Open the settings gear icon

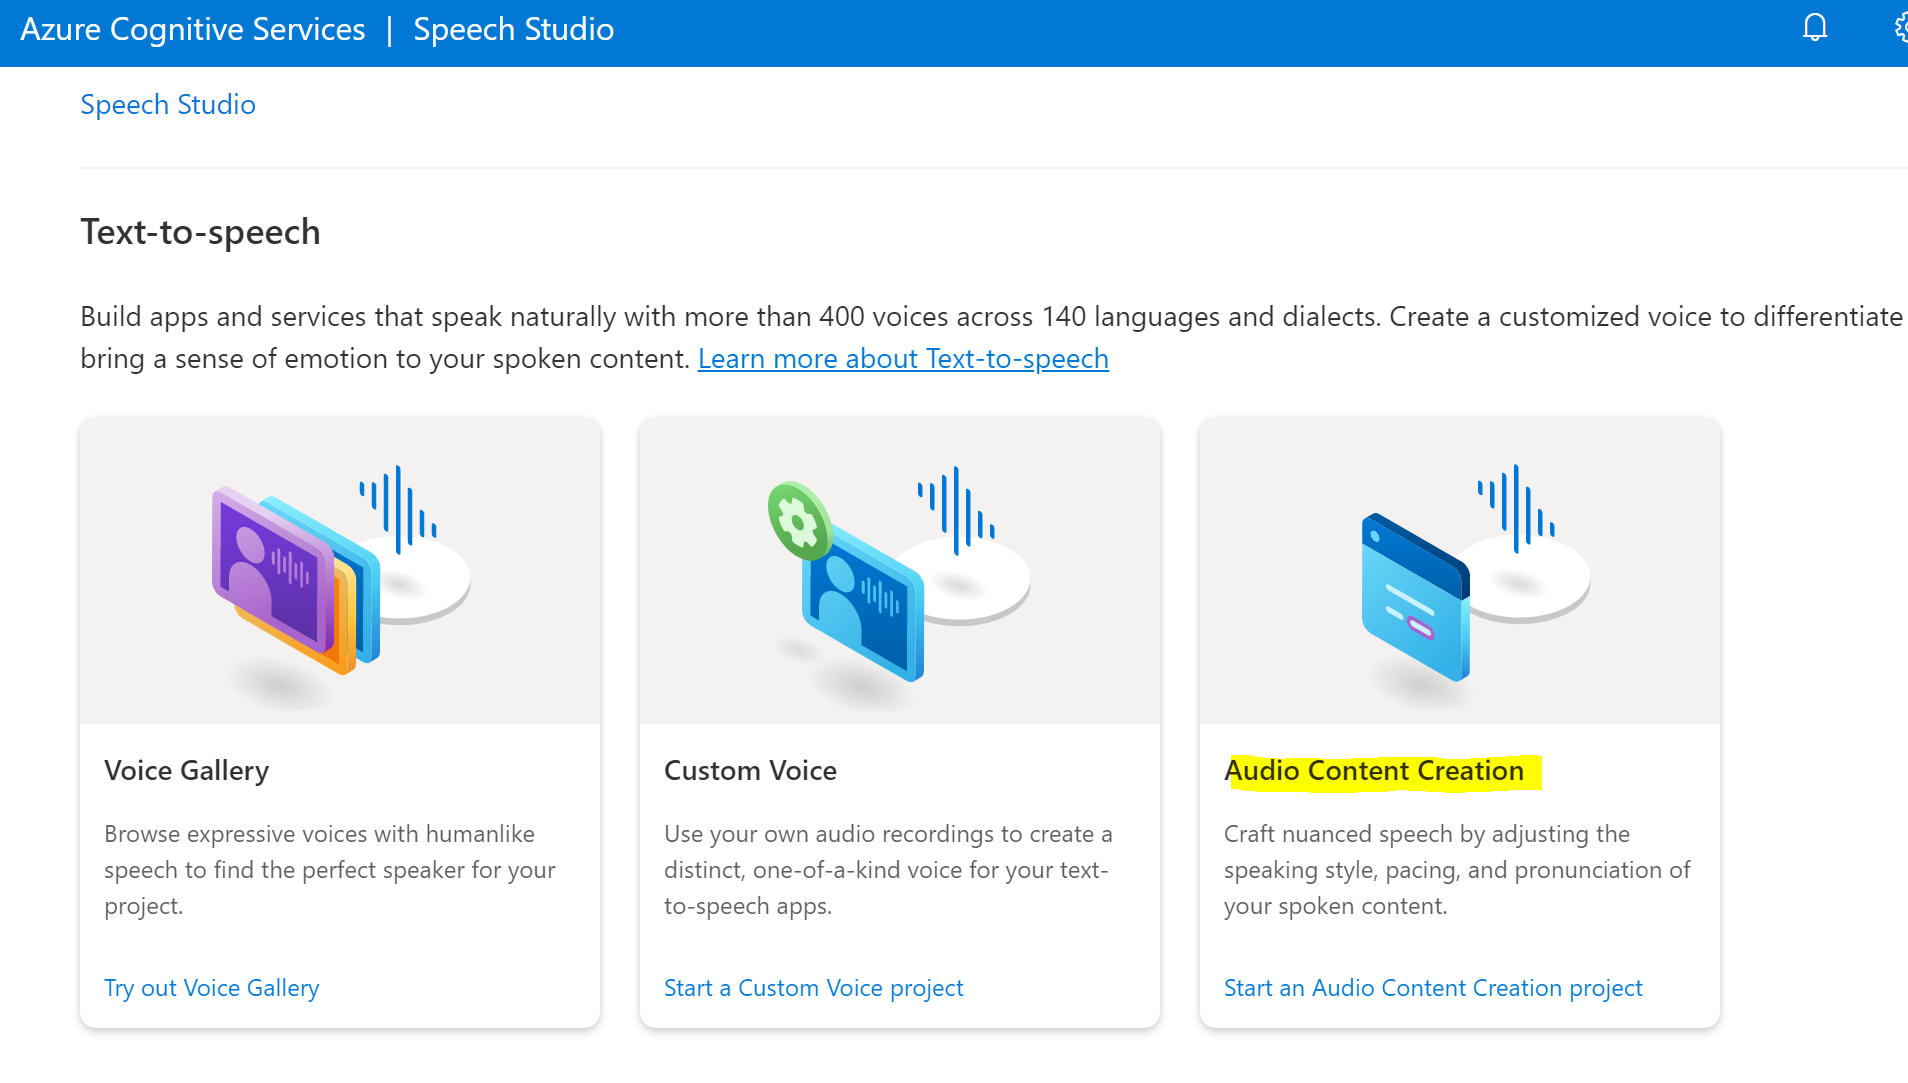pos(1901,28)
